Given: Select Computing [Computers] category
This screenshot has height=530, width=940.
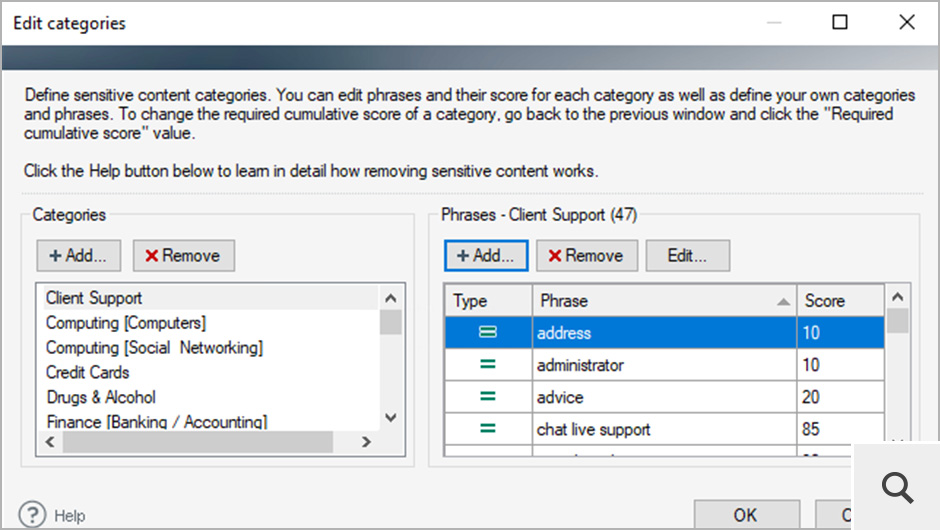Looking at the screenshot, I should pyautogui.click(x=211, y=323).
